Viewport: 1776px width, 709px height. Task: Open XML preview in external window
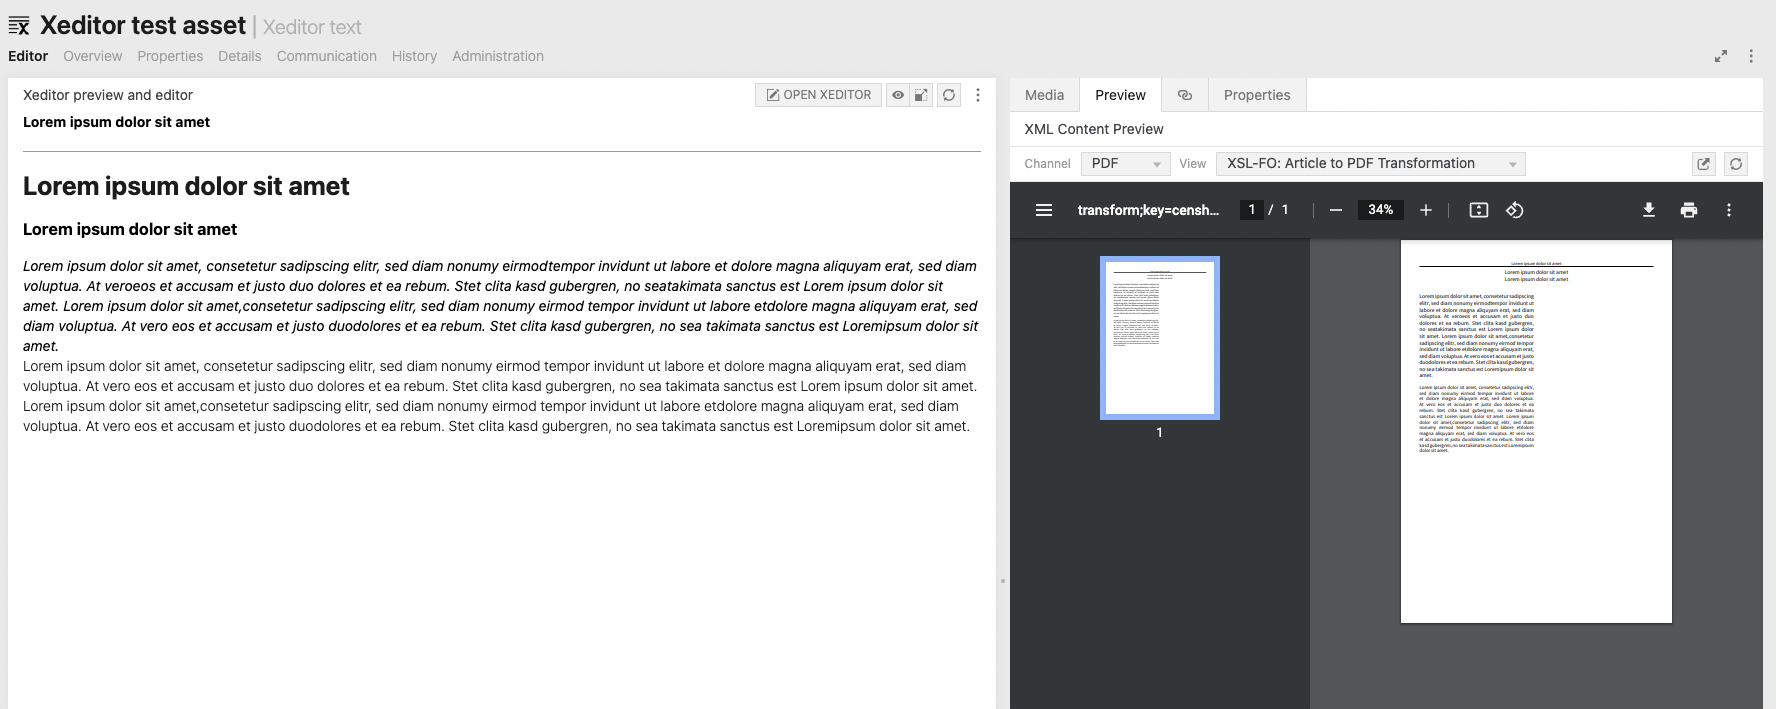click(1704, 164)
